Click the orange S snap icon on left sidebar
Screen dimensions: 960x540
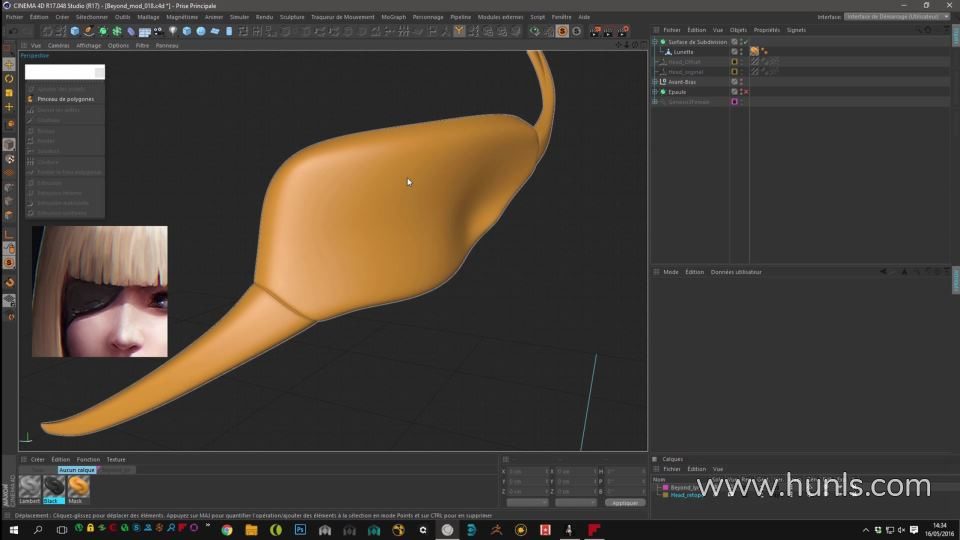click(9, 263)
